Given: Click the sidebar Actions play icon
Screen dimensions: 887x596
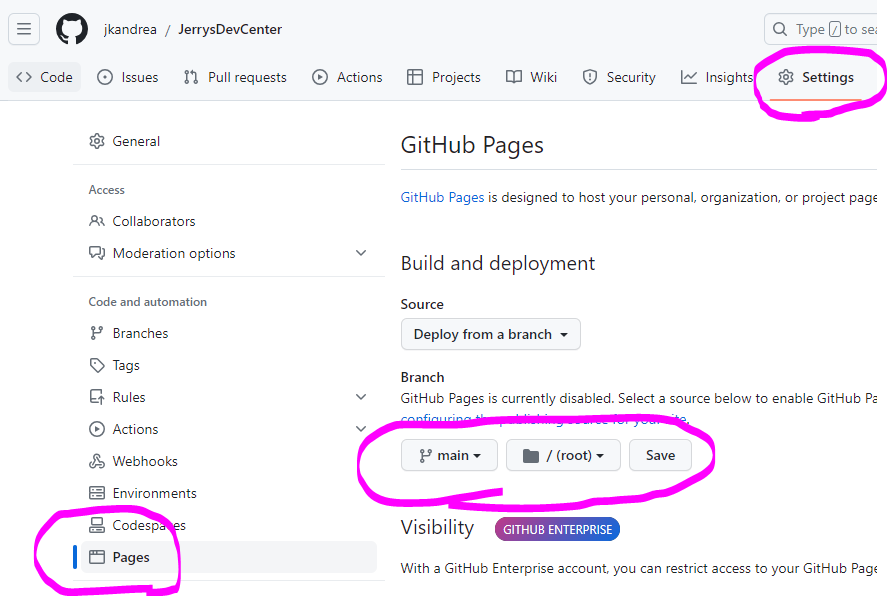Looking at the screenshot, I should pos(97,429).
